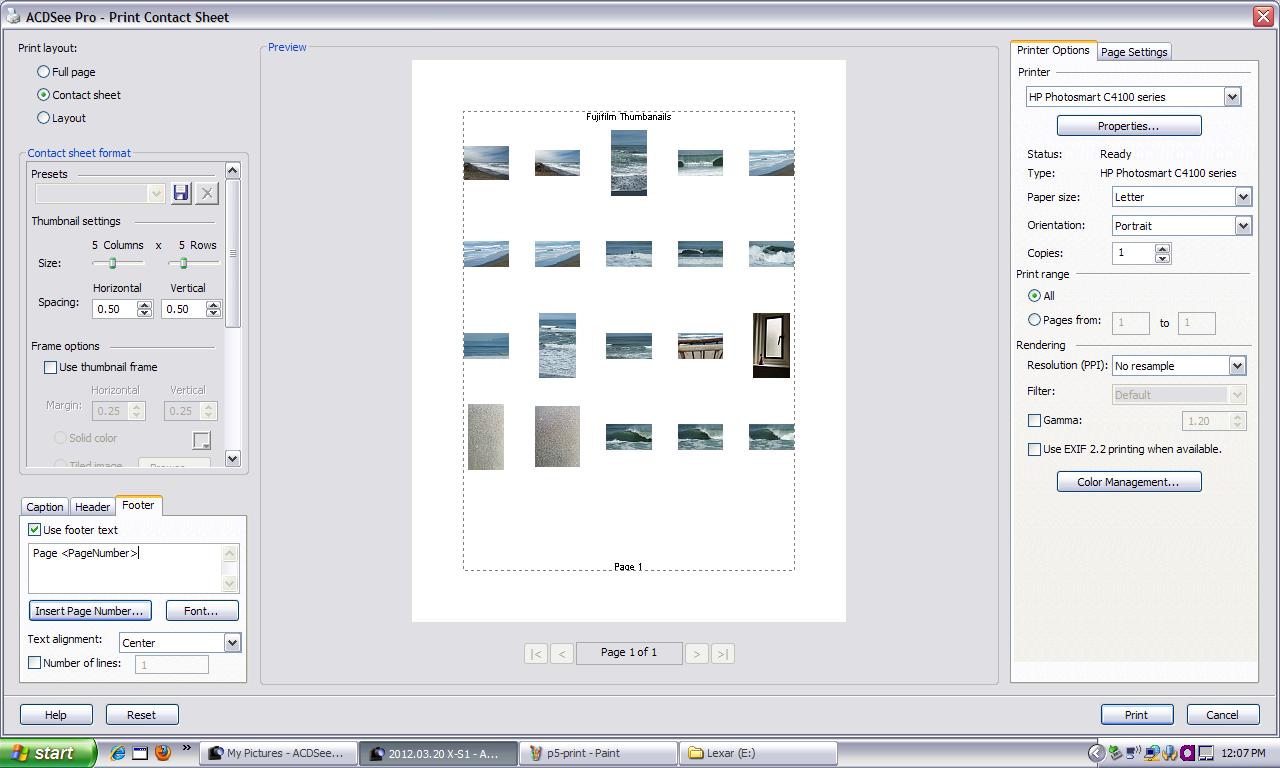
Task: Switch to the Page Settings tab
Action: pyautogui.click(x=1133, y=52)
